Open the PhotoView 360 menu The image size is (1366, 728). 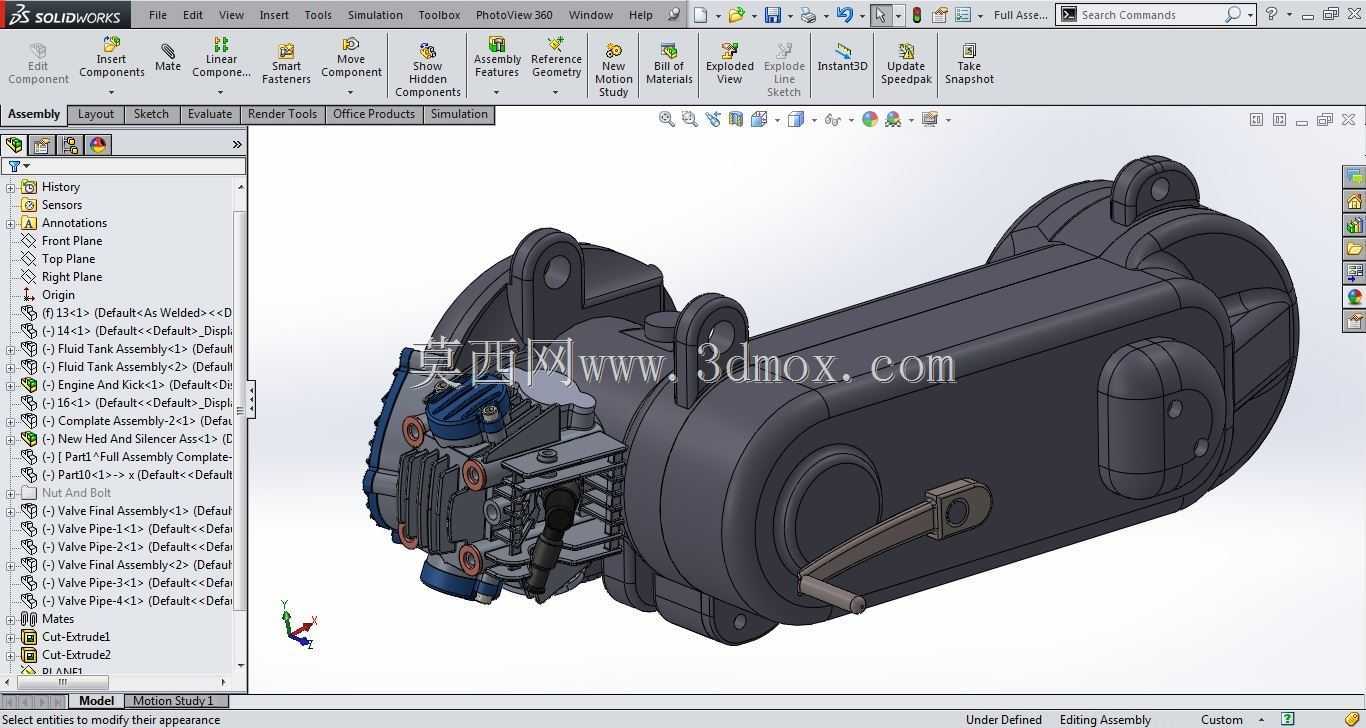[514, 15]
